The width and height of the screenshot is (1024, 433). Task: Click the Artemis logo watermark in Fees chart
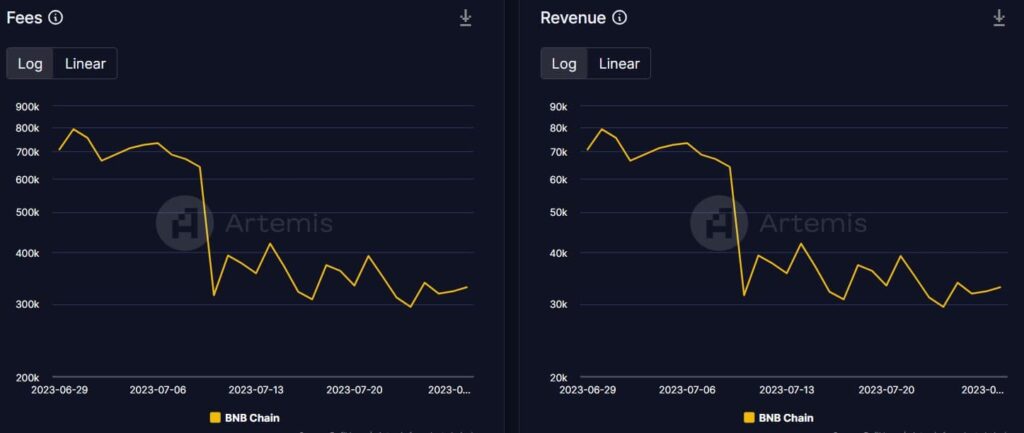tap(185, 223)
